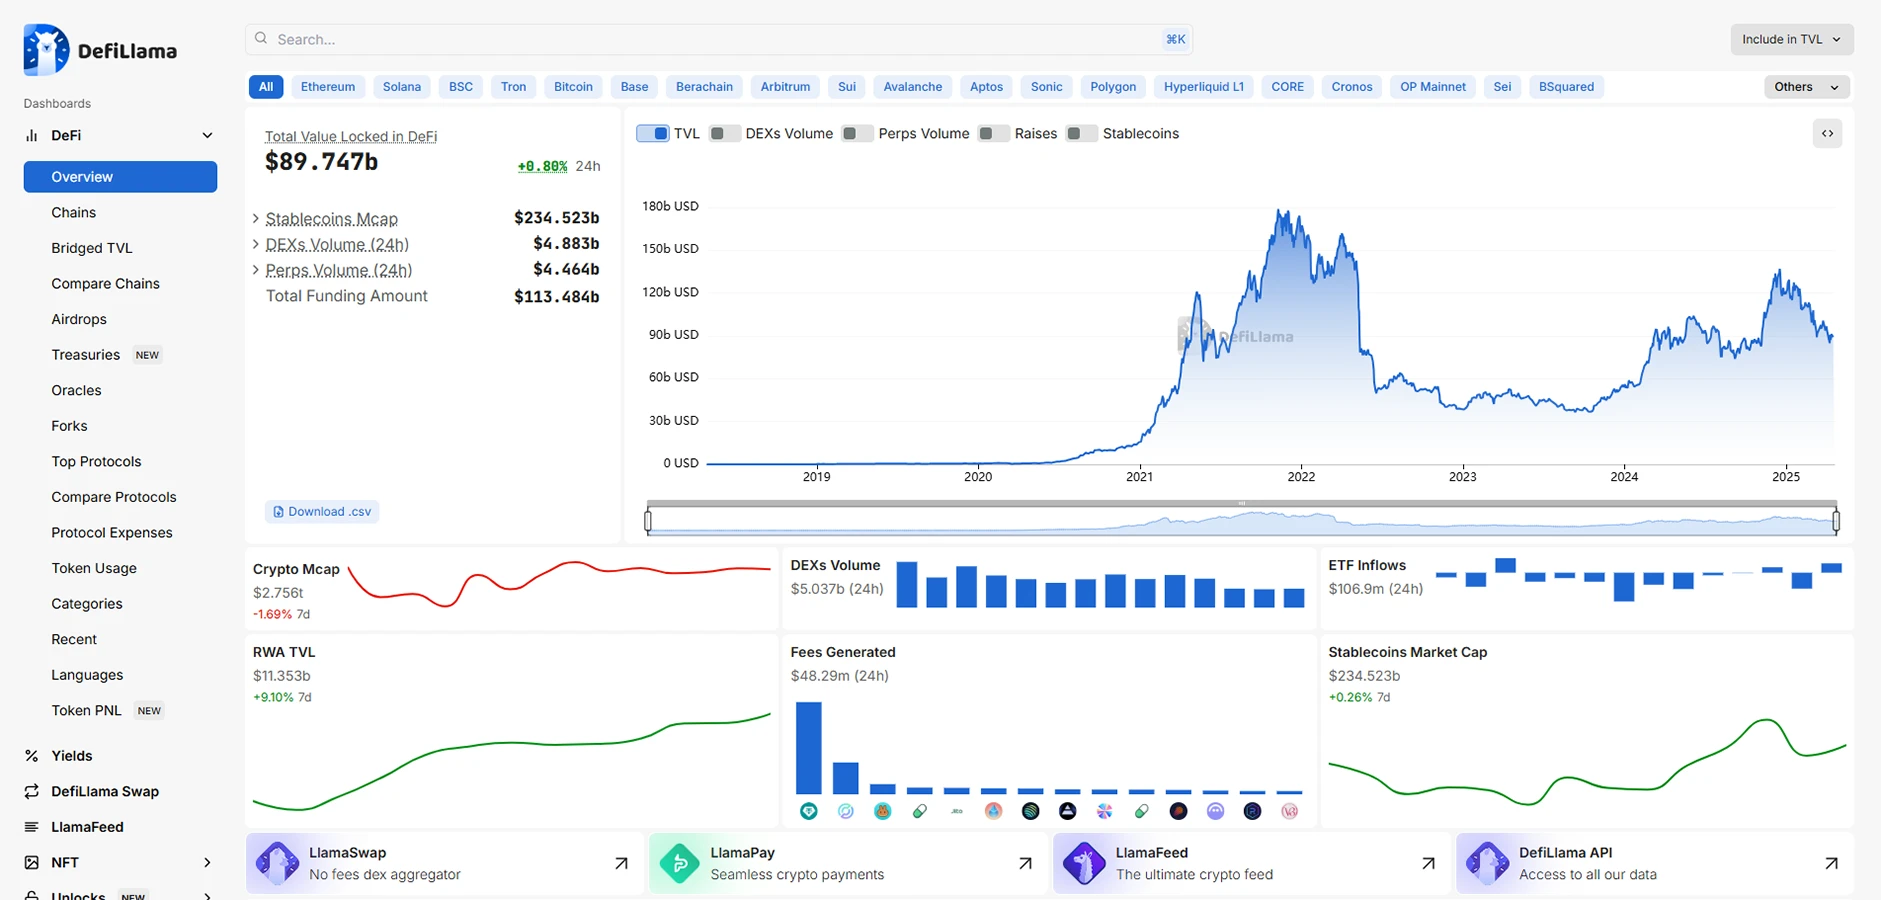Click the LlamaPay card logo icon

point(679,863)
